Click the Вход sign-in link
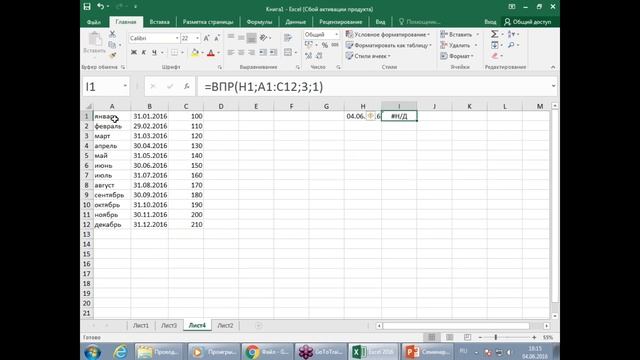This screenshot has width=640, height=360. pyautogui.click(x=490, y=22)
